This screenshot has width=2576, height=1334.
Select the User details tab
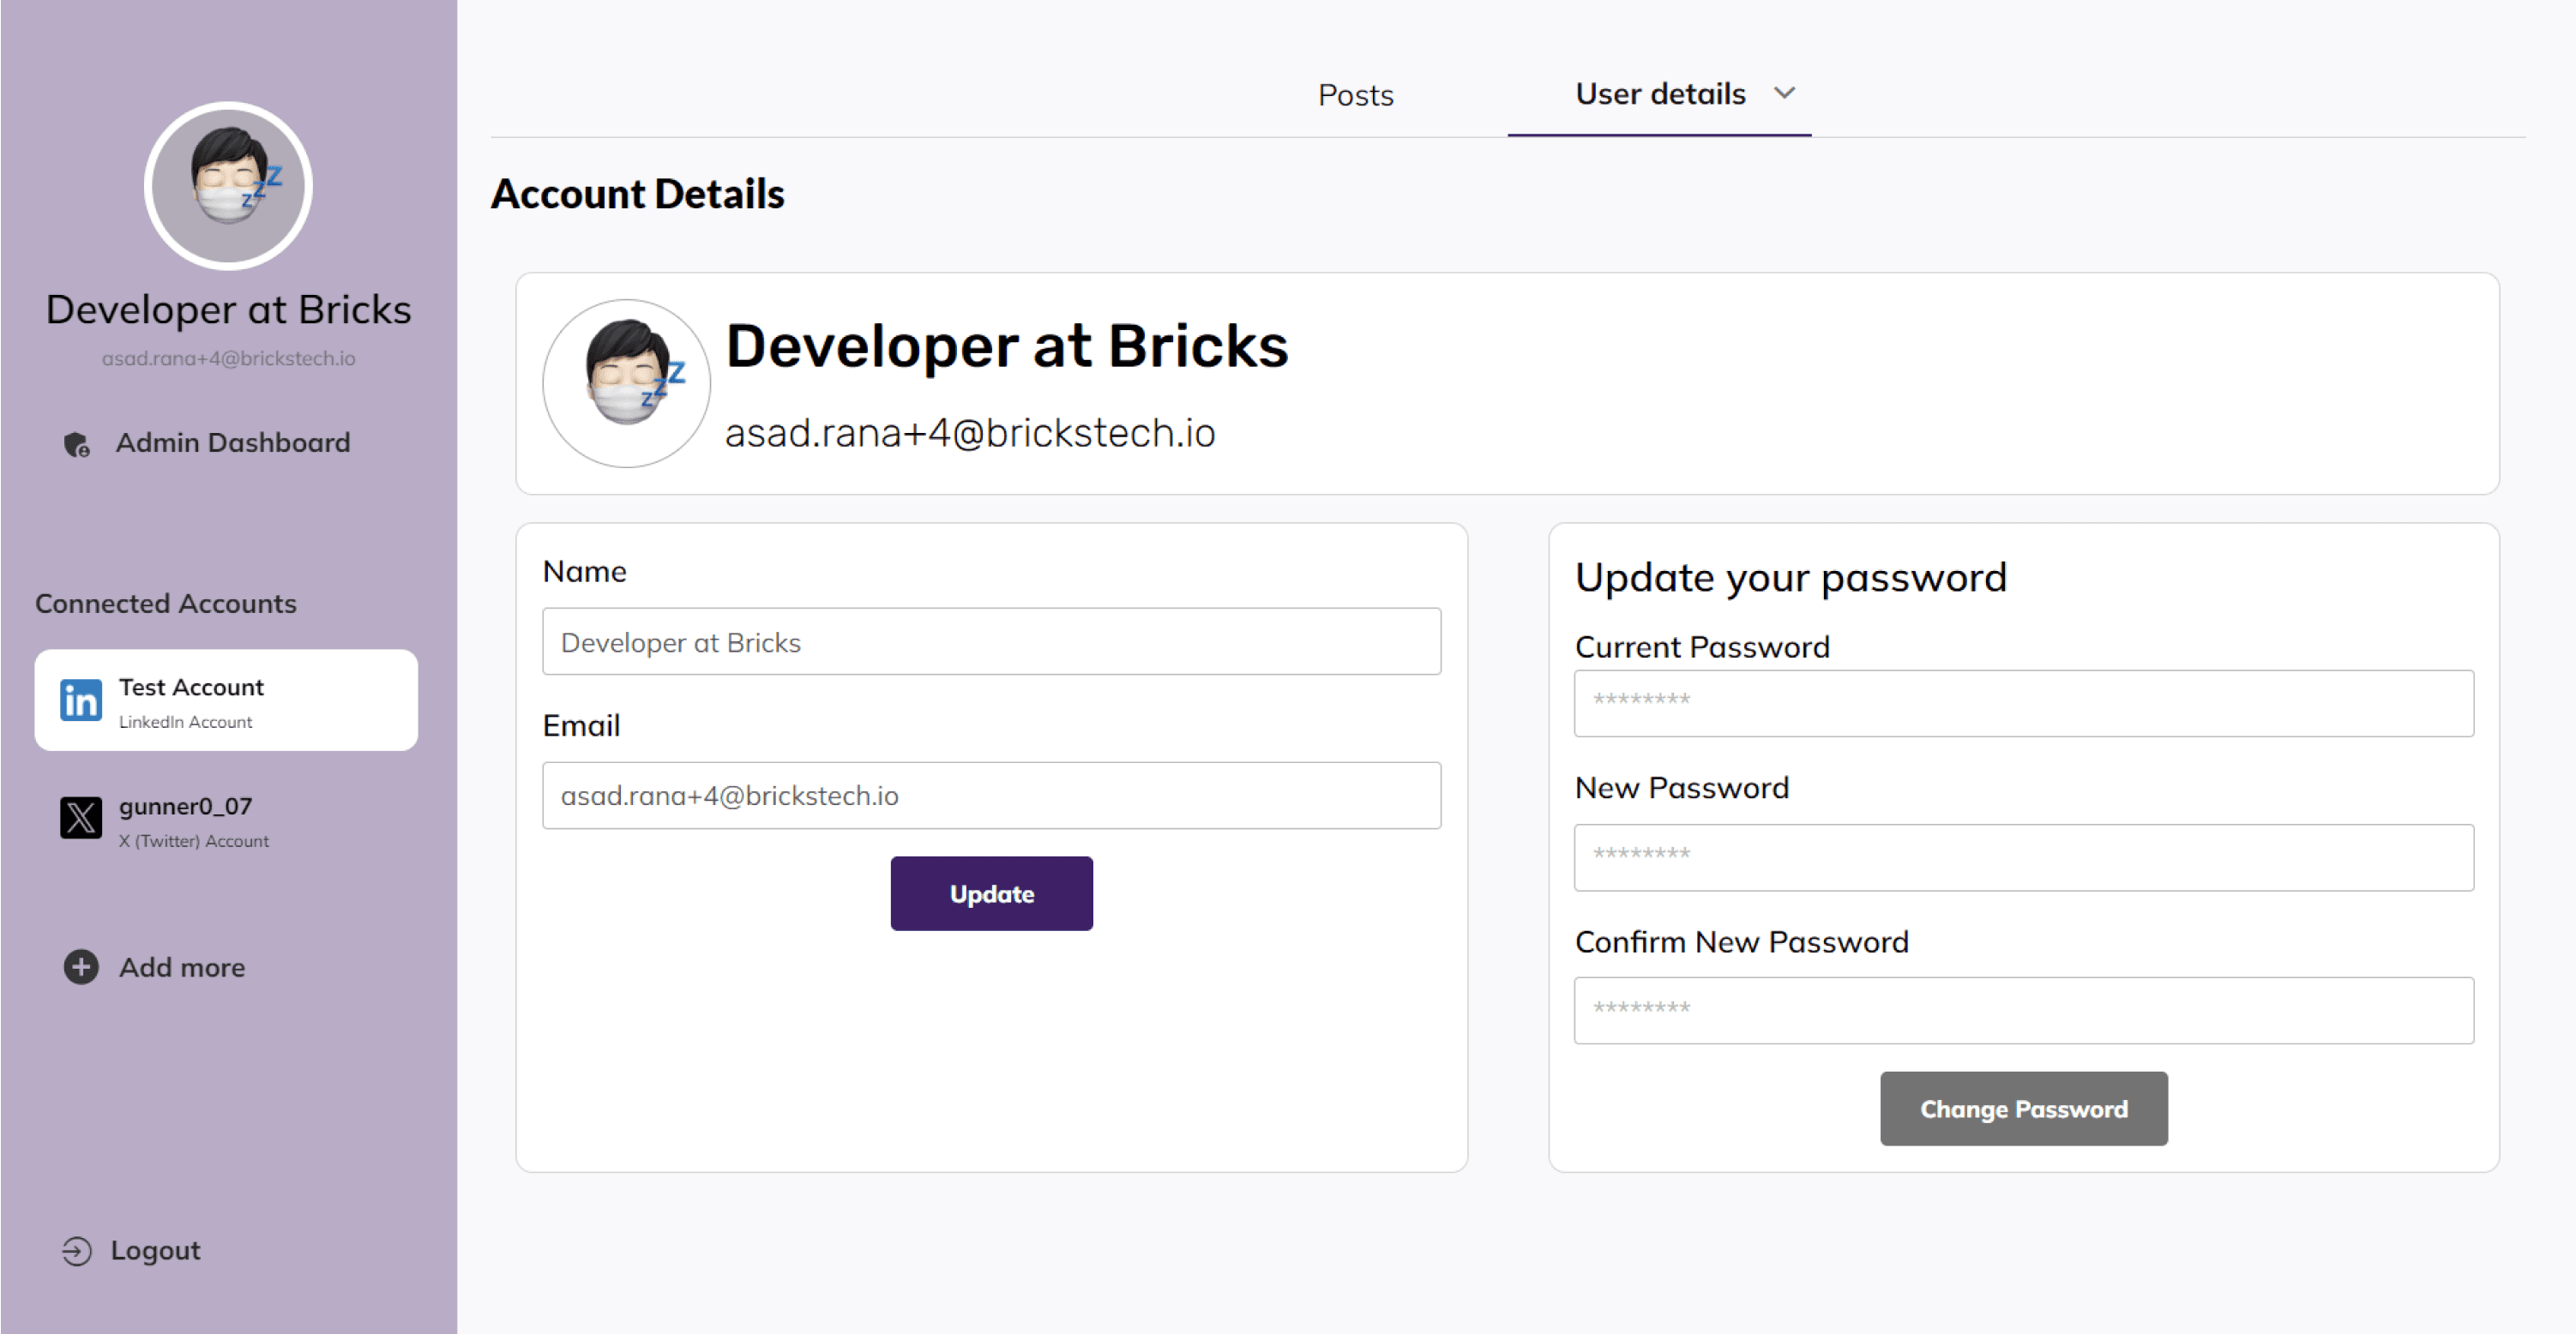click(x=1660, y=94)
